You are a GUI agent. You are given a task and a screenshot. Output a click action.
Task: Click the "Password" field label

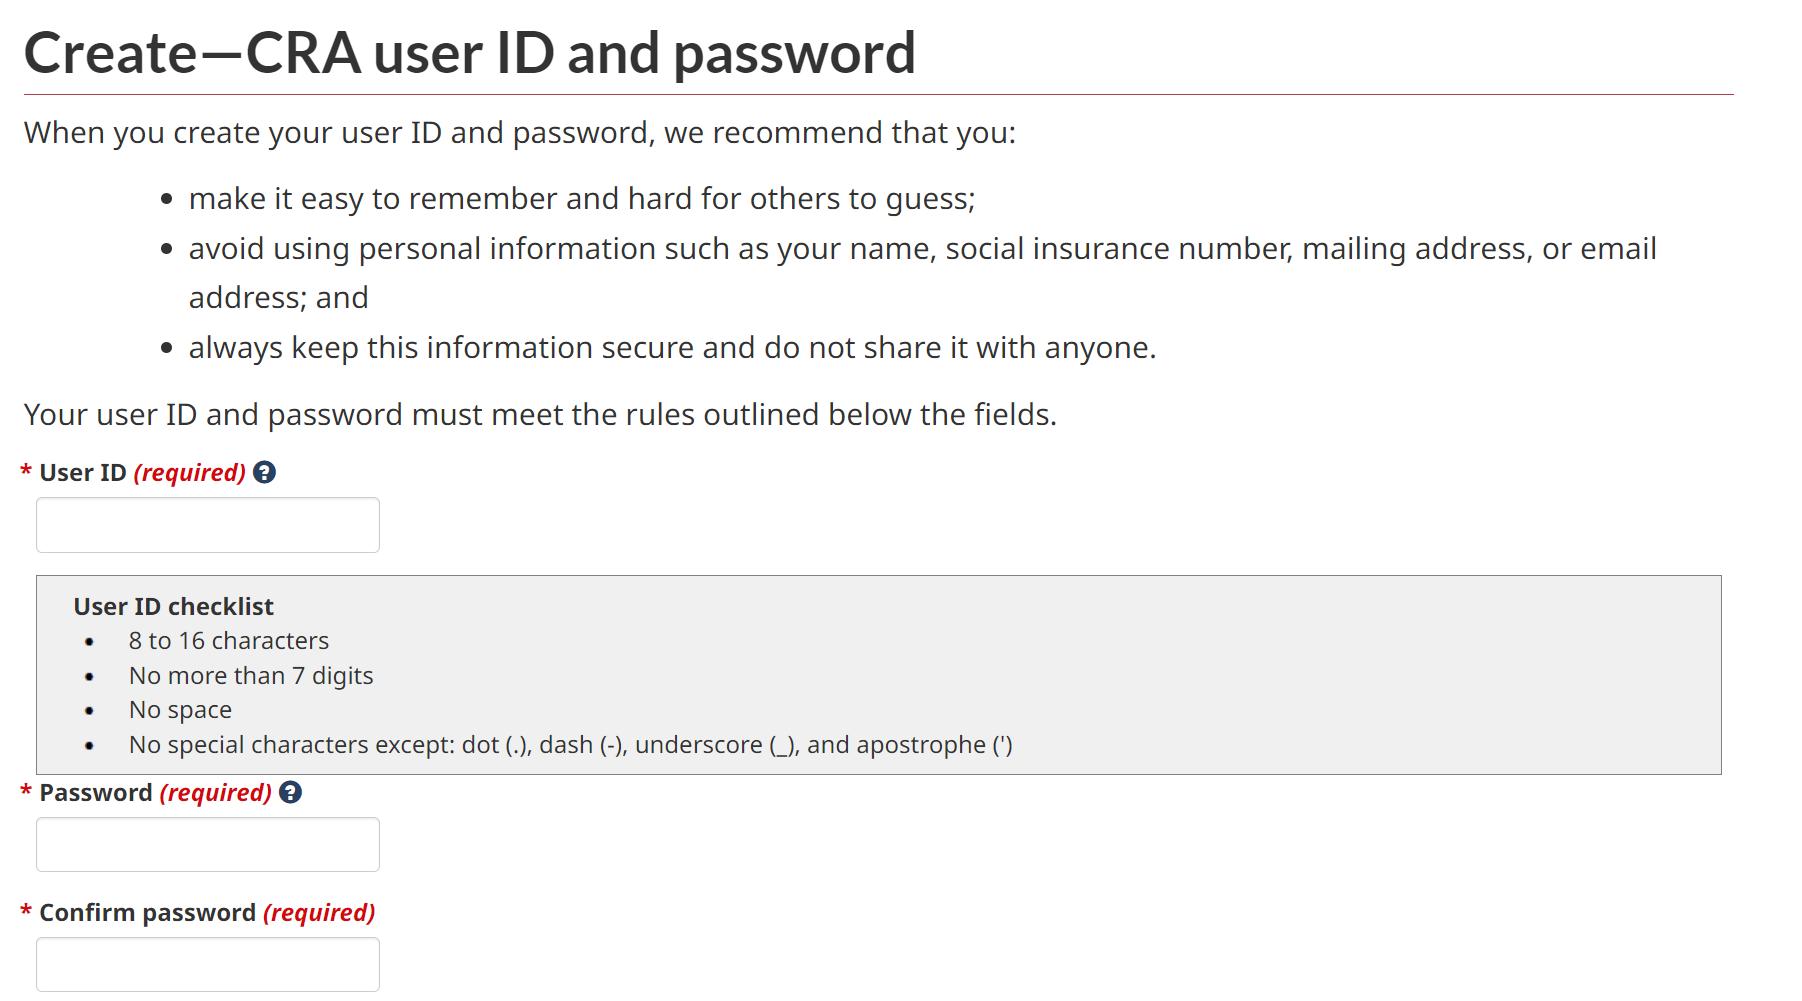click(x=96, y=793)
